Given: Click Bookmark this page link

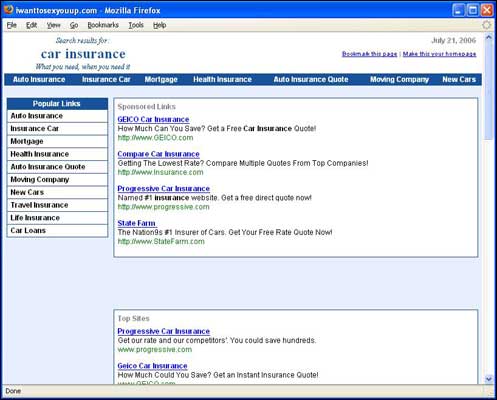Looking at the screenshot, I should click(x=370, y=54).
